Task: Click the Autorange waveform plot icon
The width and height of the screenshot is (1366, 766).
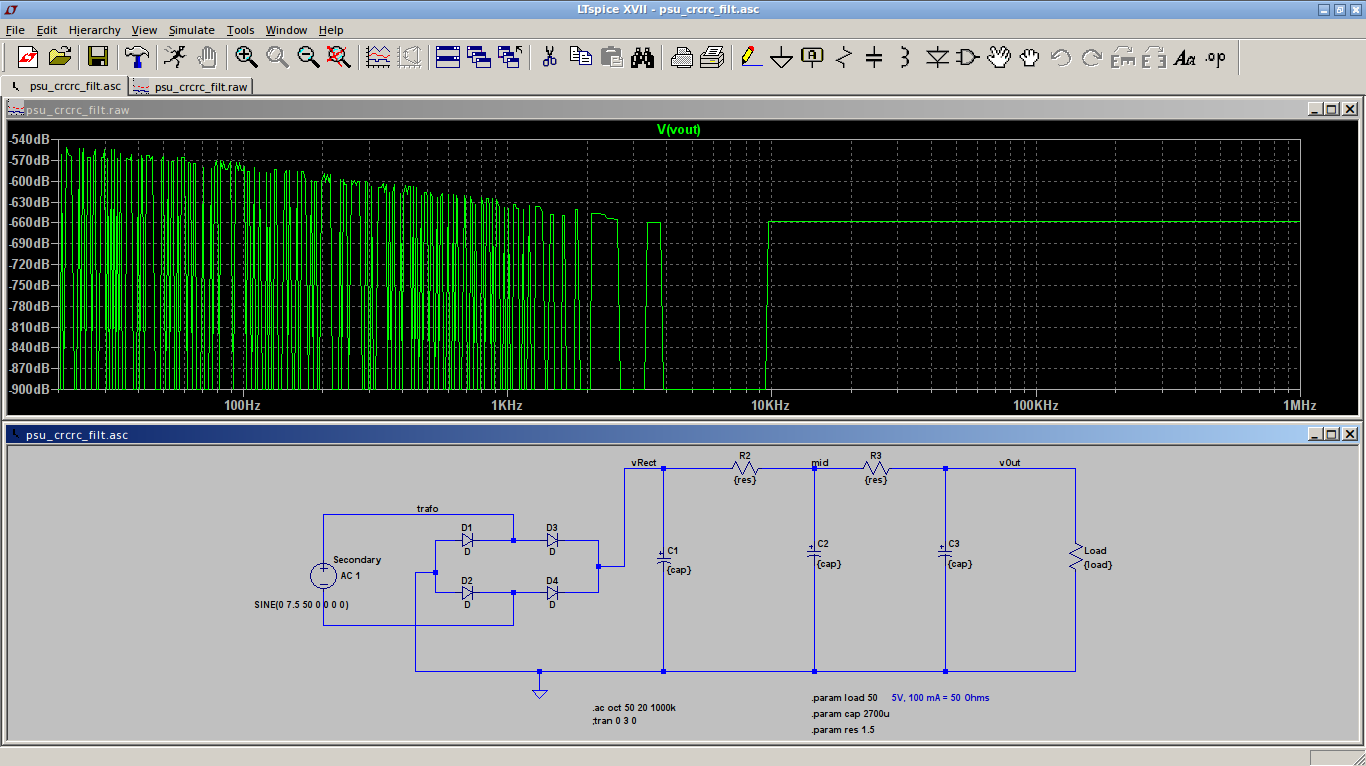Action: point(378,57)
